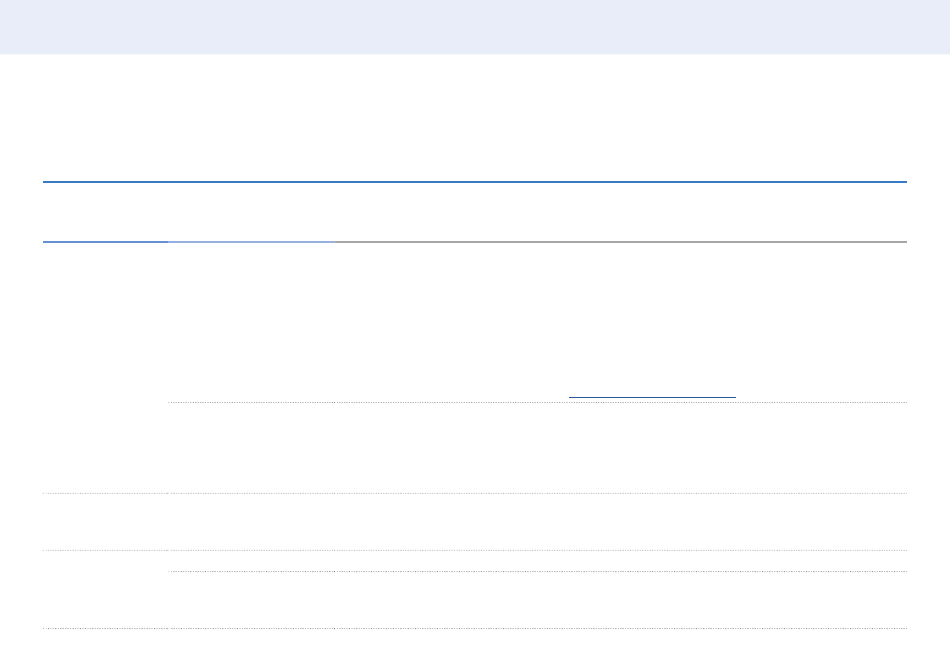
Task: Click the light blue banner at the top
Action: point(475,27)
